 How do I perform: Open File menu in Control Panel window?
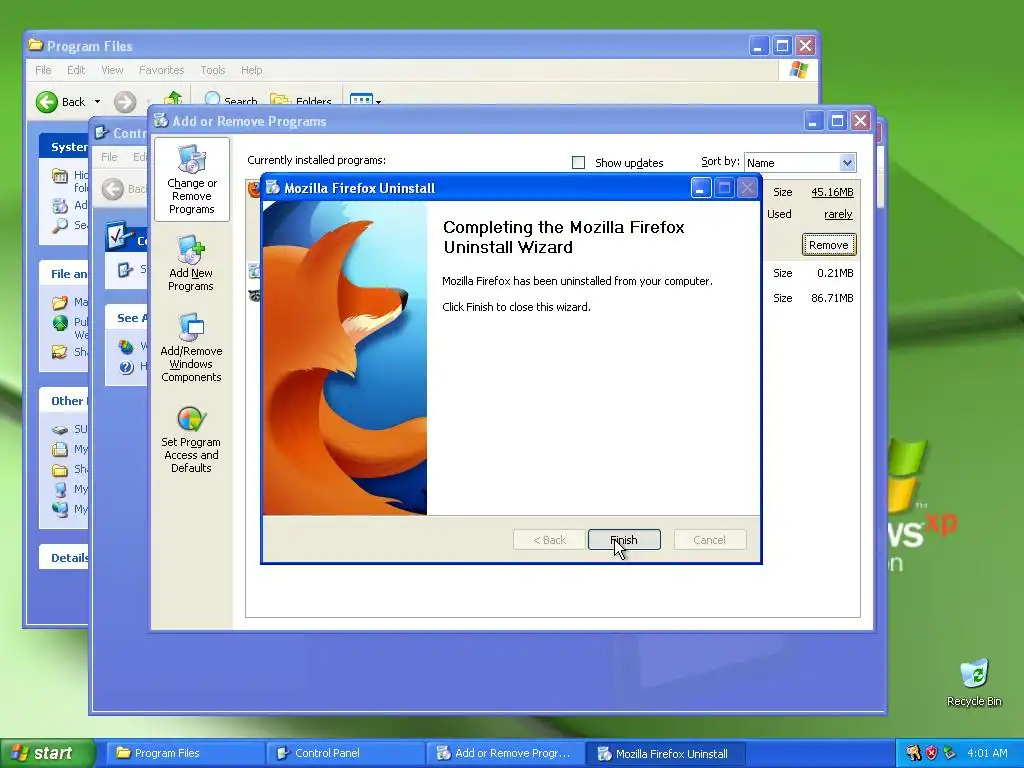click(109, 157)
